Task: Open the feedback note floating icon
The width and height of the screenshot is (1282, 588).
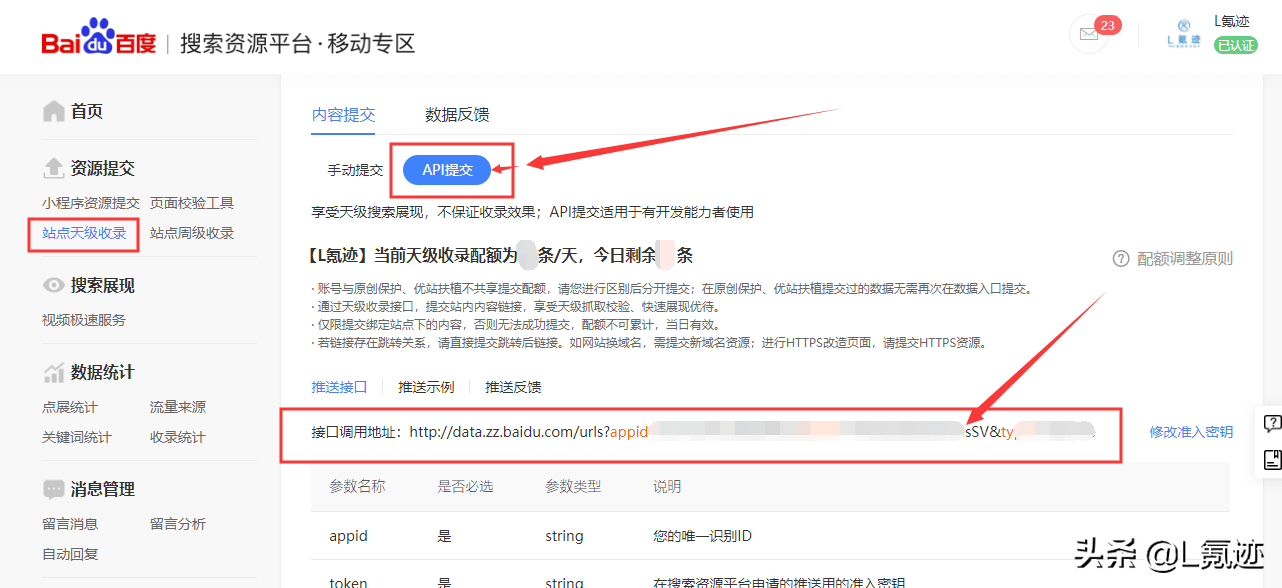Action: [1272, 460]
